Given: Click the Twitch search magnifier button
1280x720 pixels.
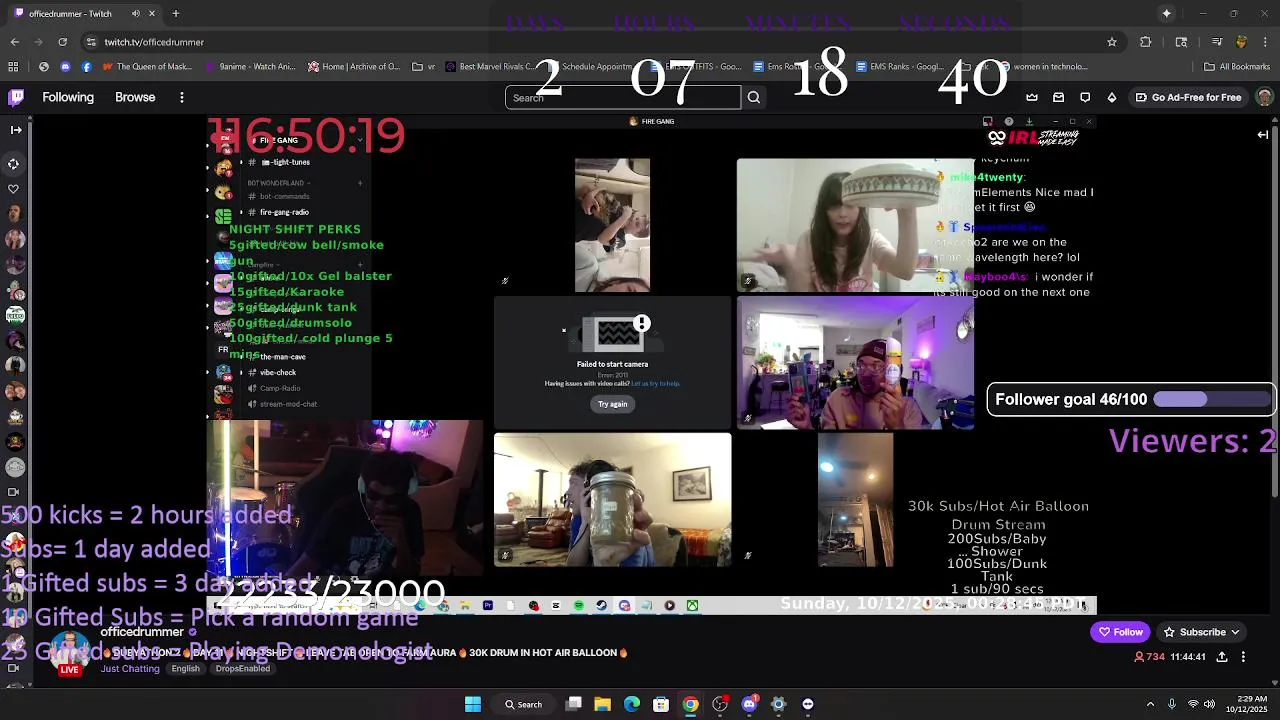Looking at the screenshot, I should tap(754, 97).
